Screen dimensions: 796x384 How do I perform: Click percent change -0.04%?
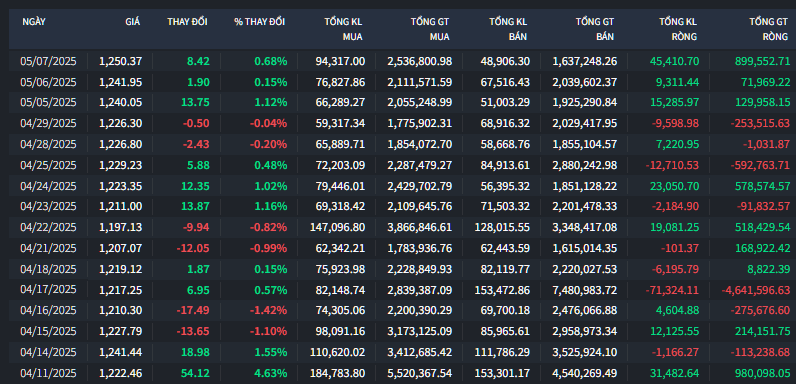[x=268, y=123]
